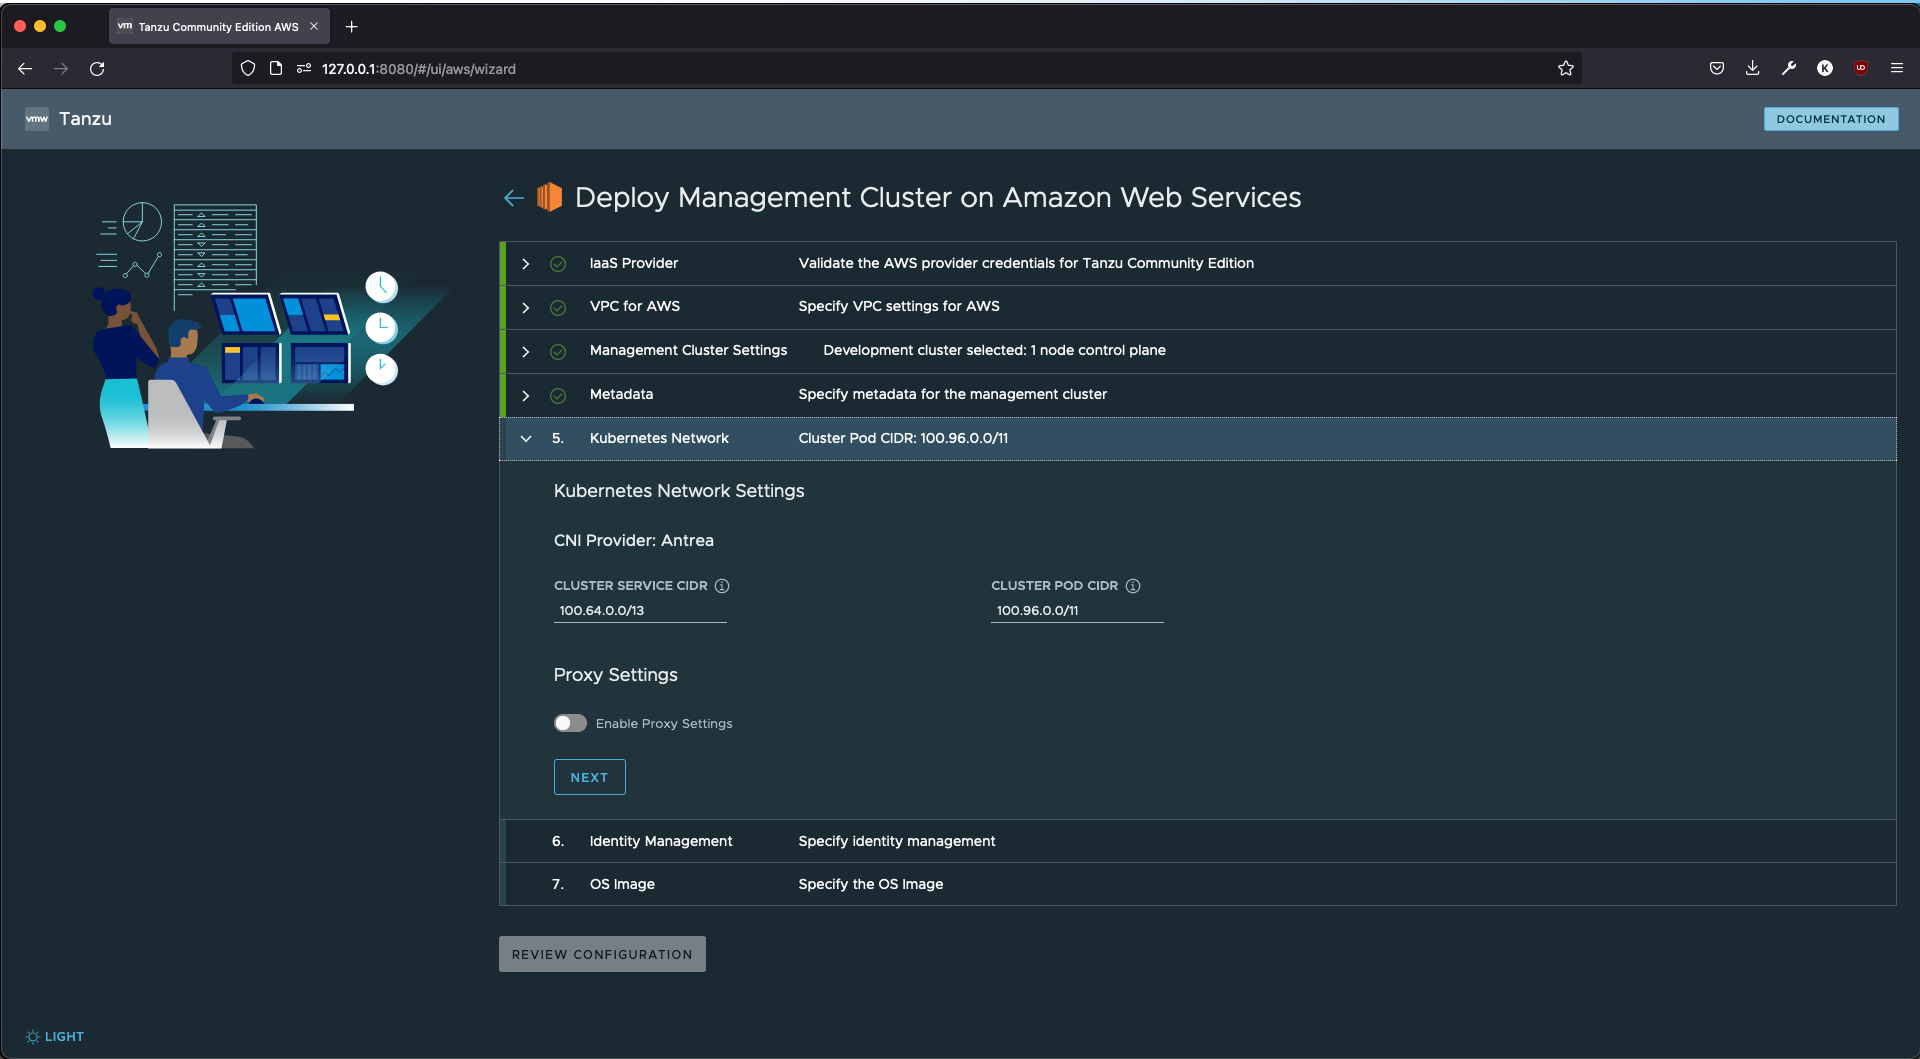The image size is (1920, 1059).
Task: Focus the Cluster Pod CIDR field
Action: click(1077, 611)
